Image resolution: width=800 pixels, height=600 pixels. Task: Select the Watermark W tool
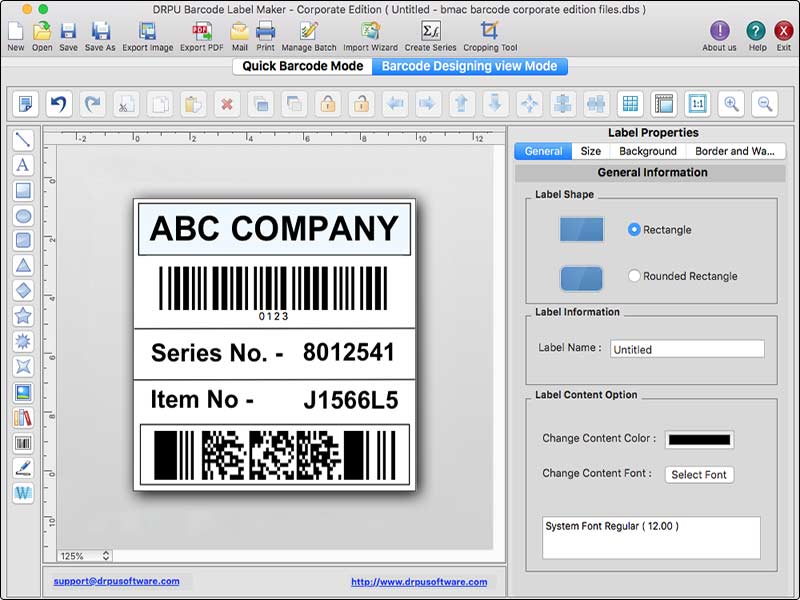click(23, 493)
